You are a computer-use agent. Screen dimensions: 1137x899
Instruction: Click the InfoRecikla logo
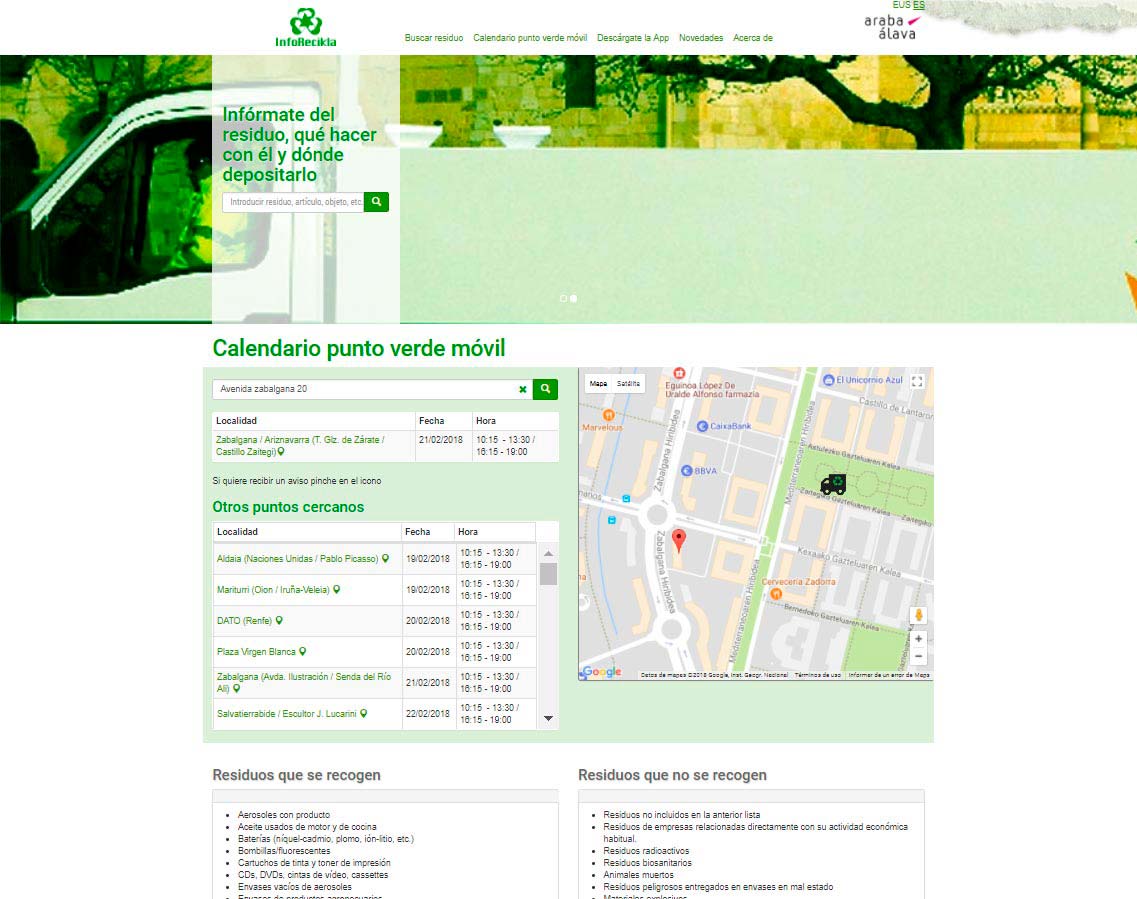(305, 28)
